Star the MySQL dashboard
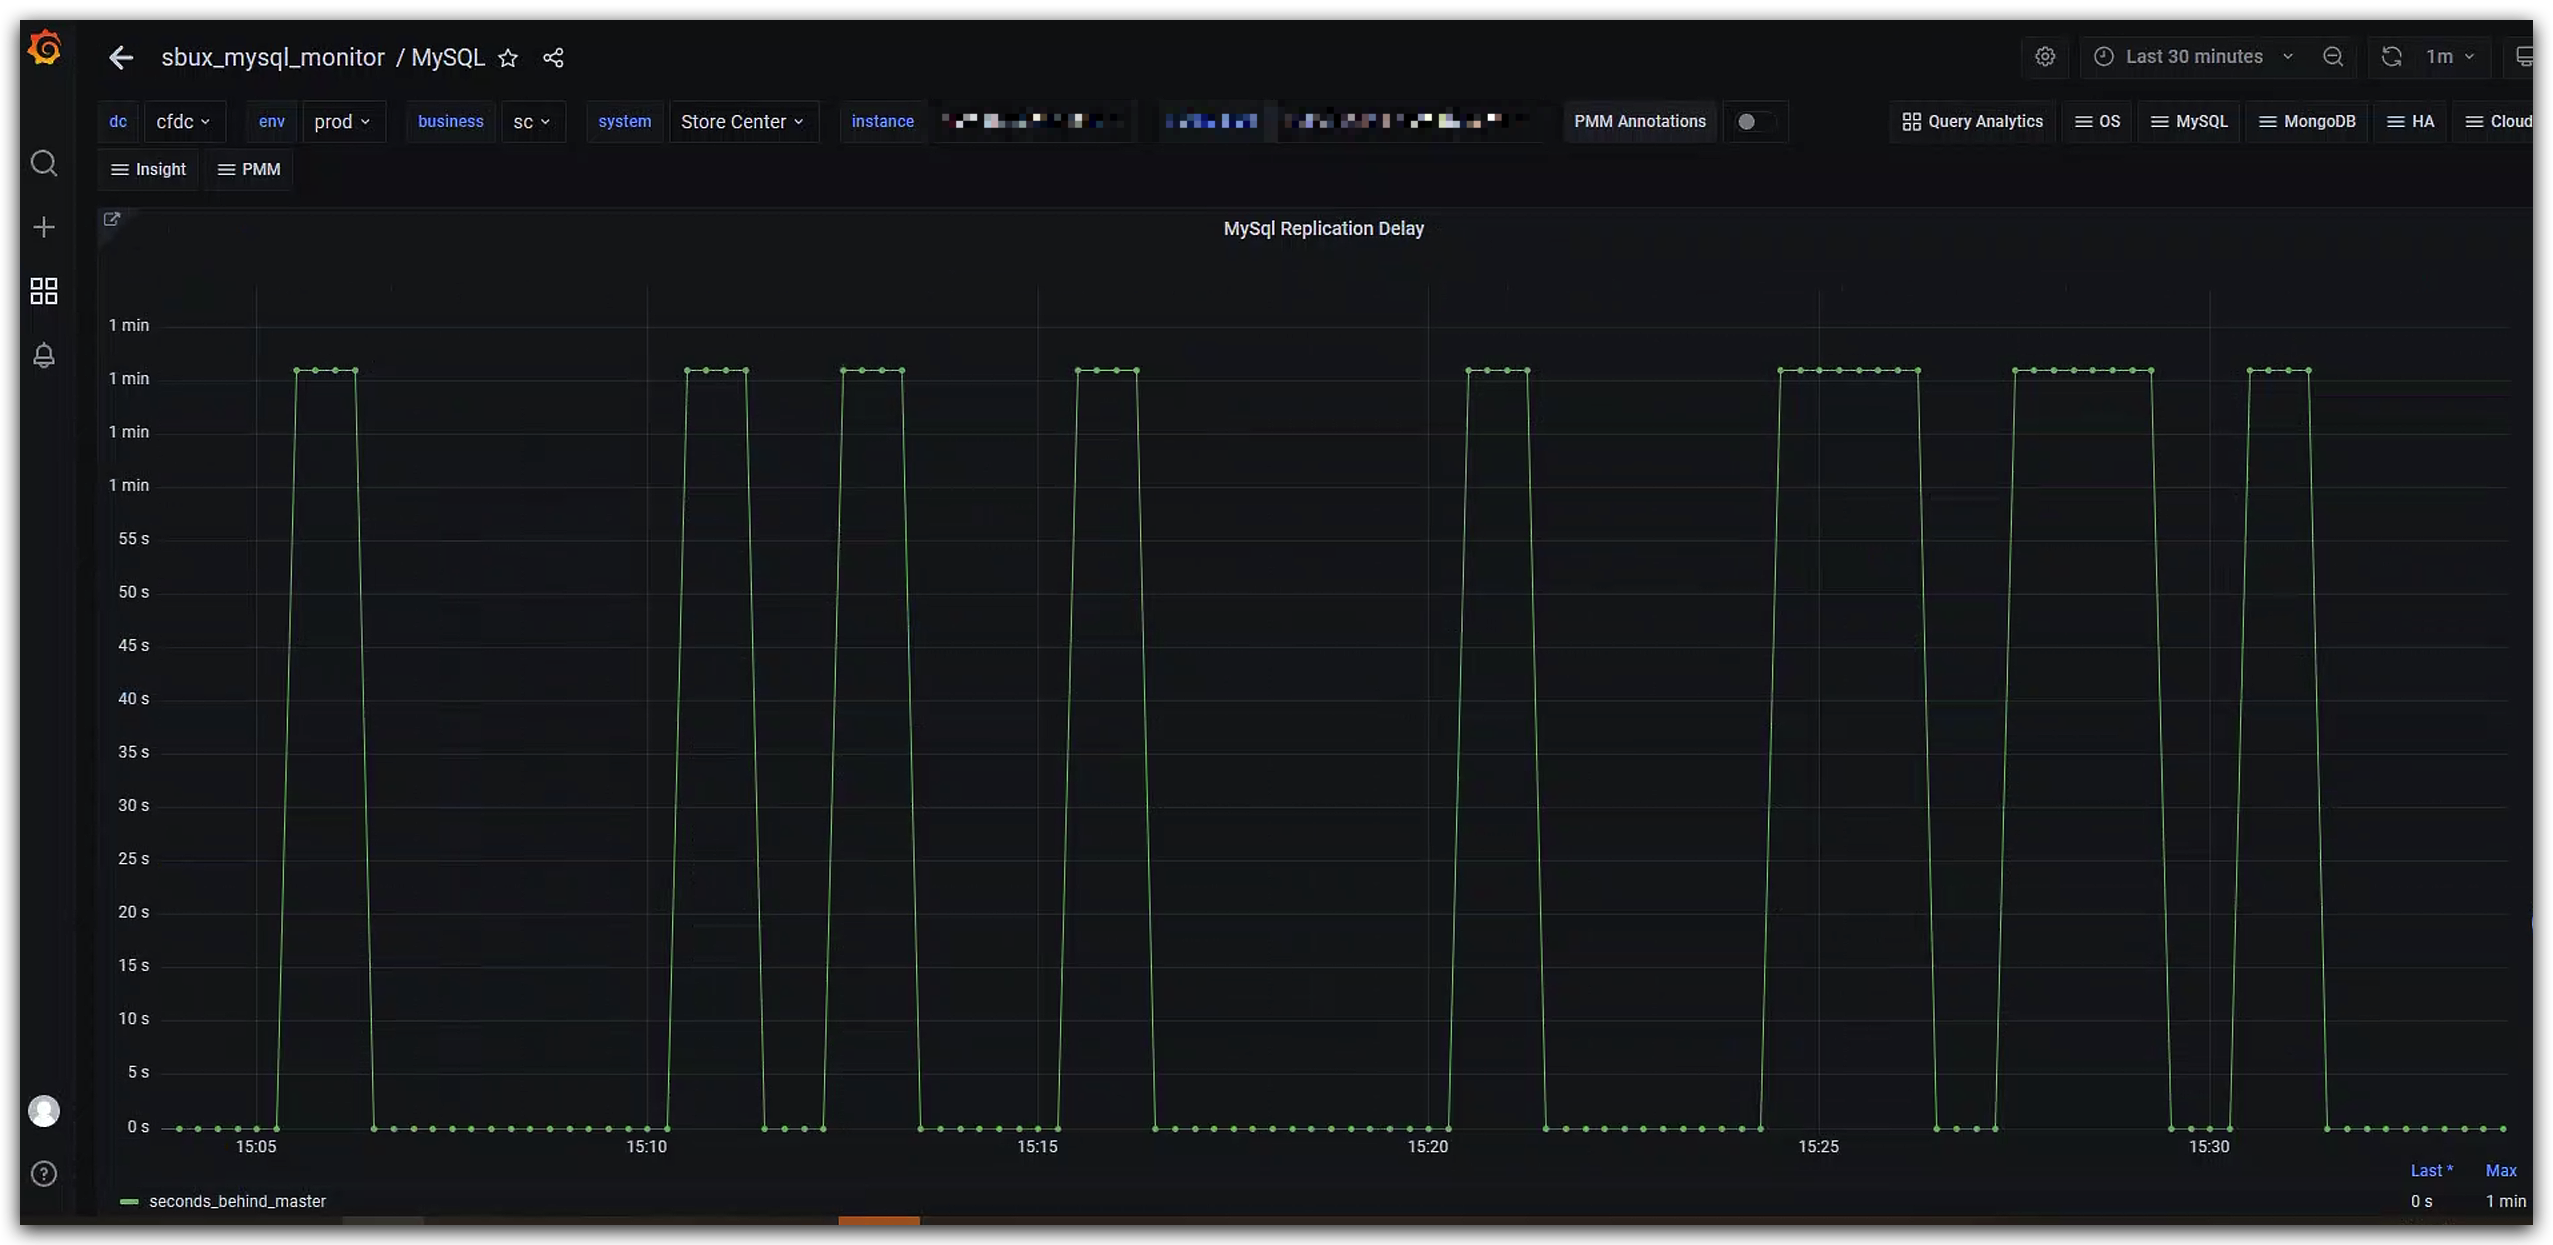The height and width of the screenshot is (1245, 2553). pyautogui.click(x=508, y=58)
